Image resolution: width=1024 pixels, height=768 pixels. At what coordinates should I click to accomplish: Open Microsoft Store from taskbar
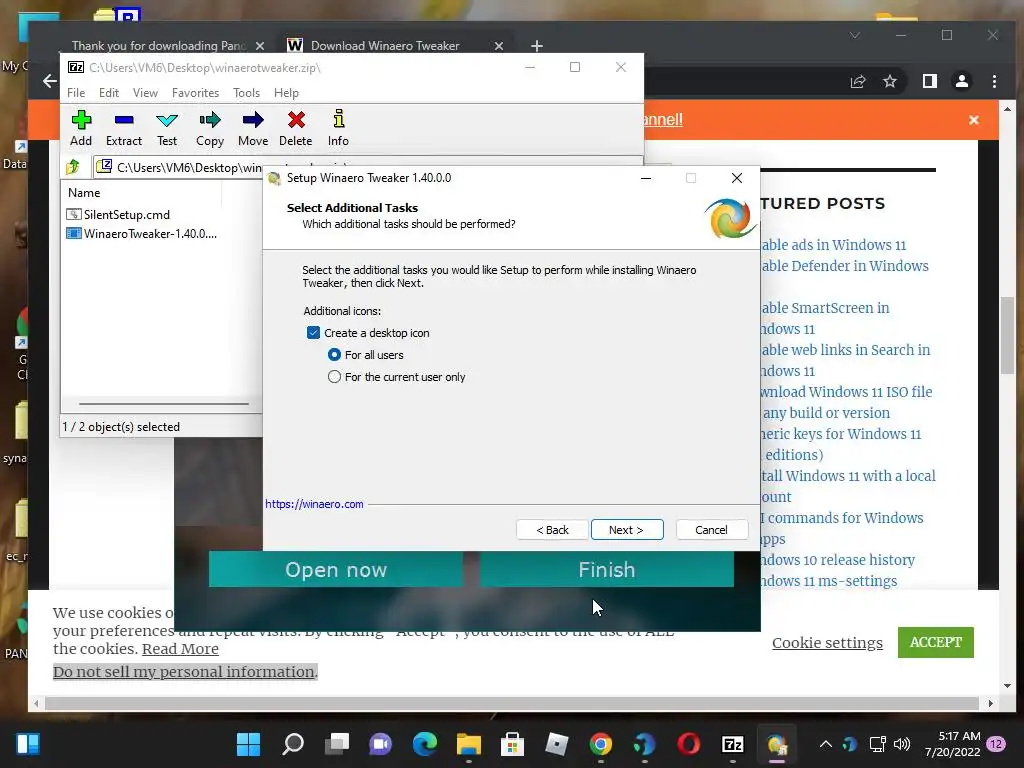(513, 744)
